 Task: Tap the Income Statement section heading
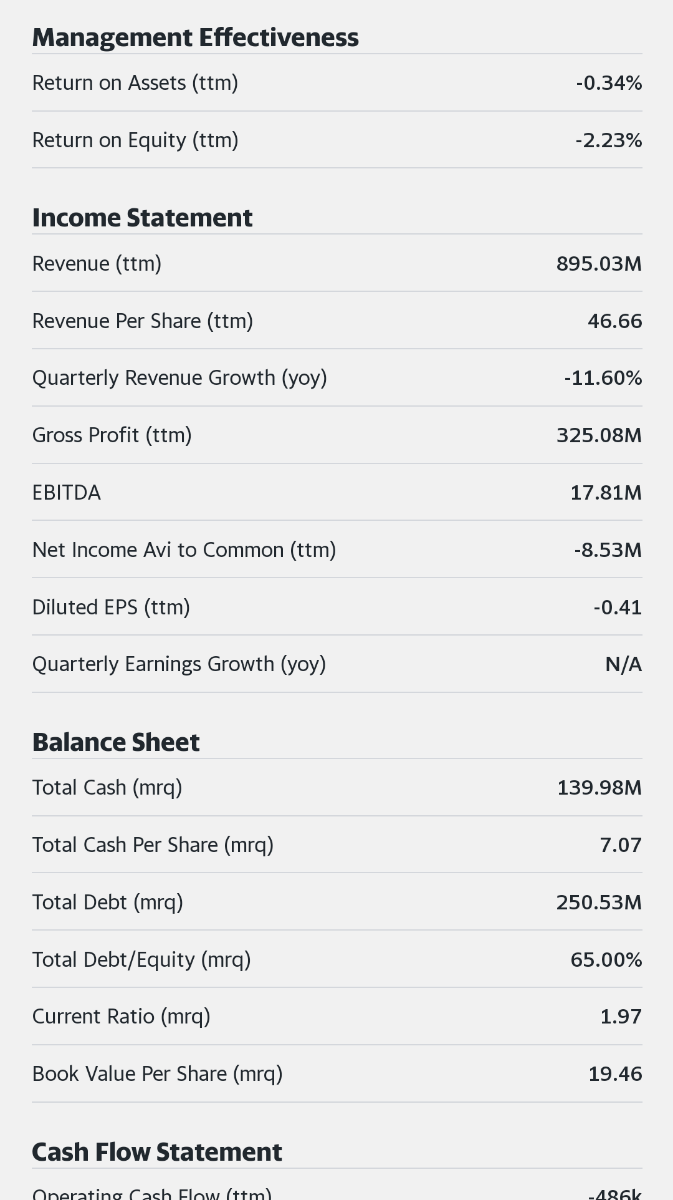click(x=142, y=217)
